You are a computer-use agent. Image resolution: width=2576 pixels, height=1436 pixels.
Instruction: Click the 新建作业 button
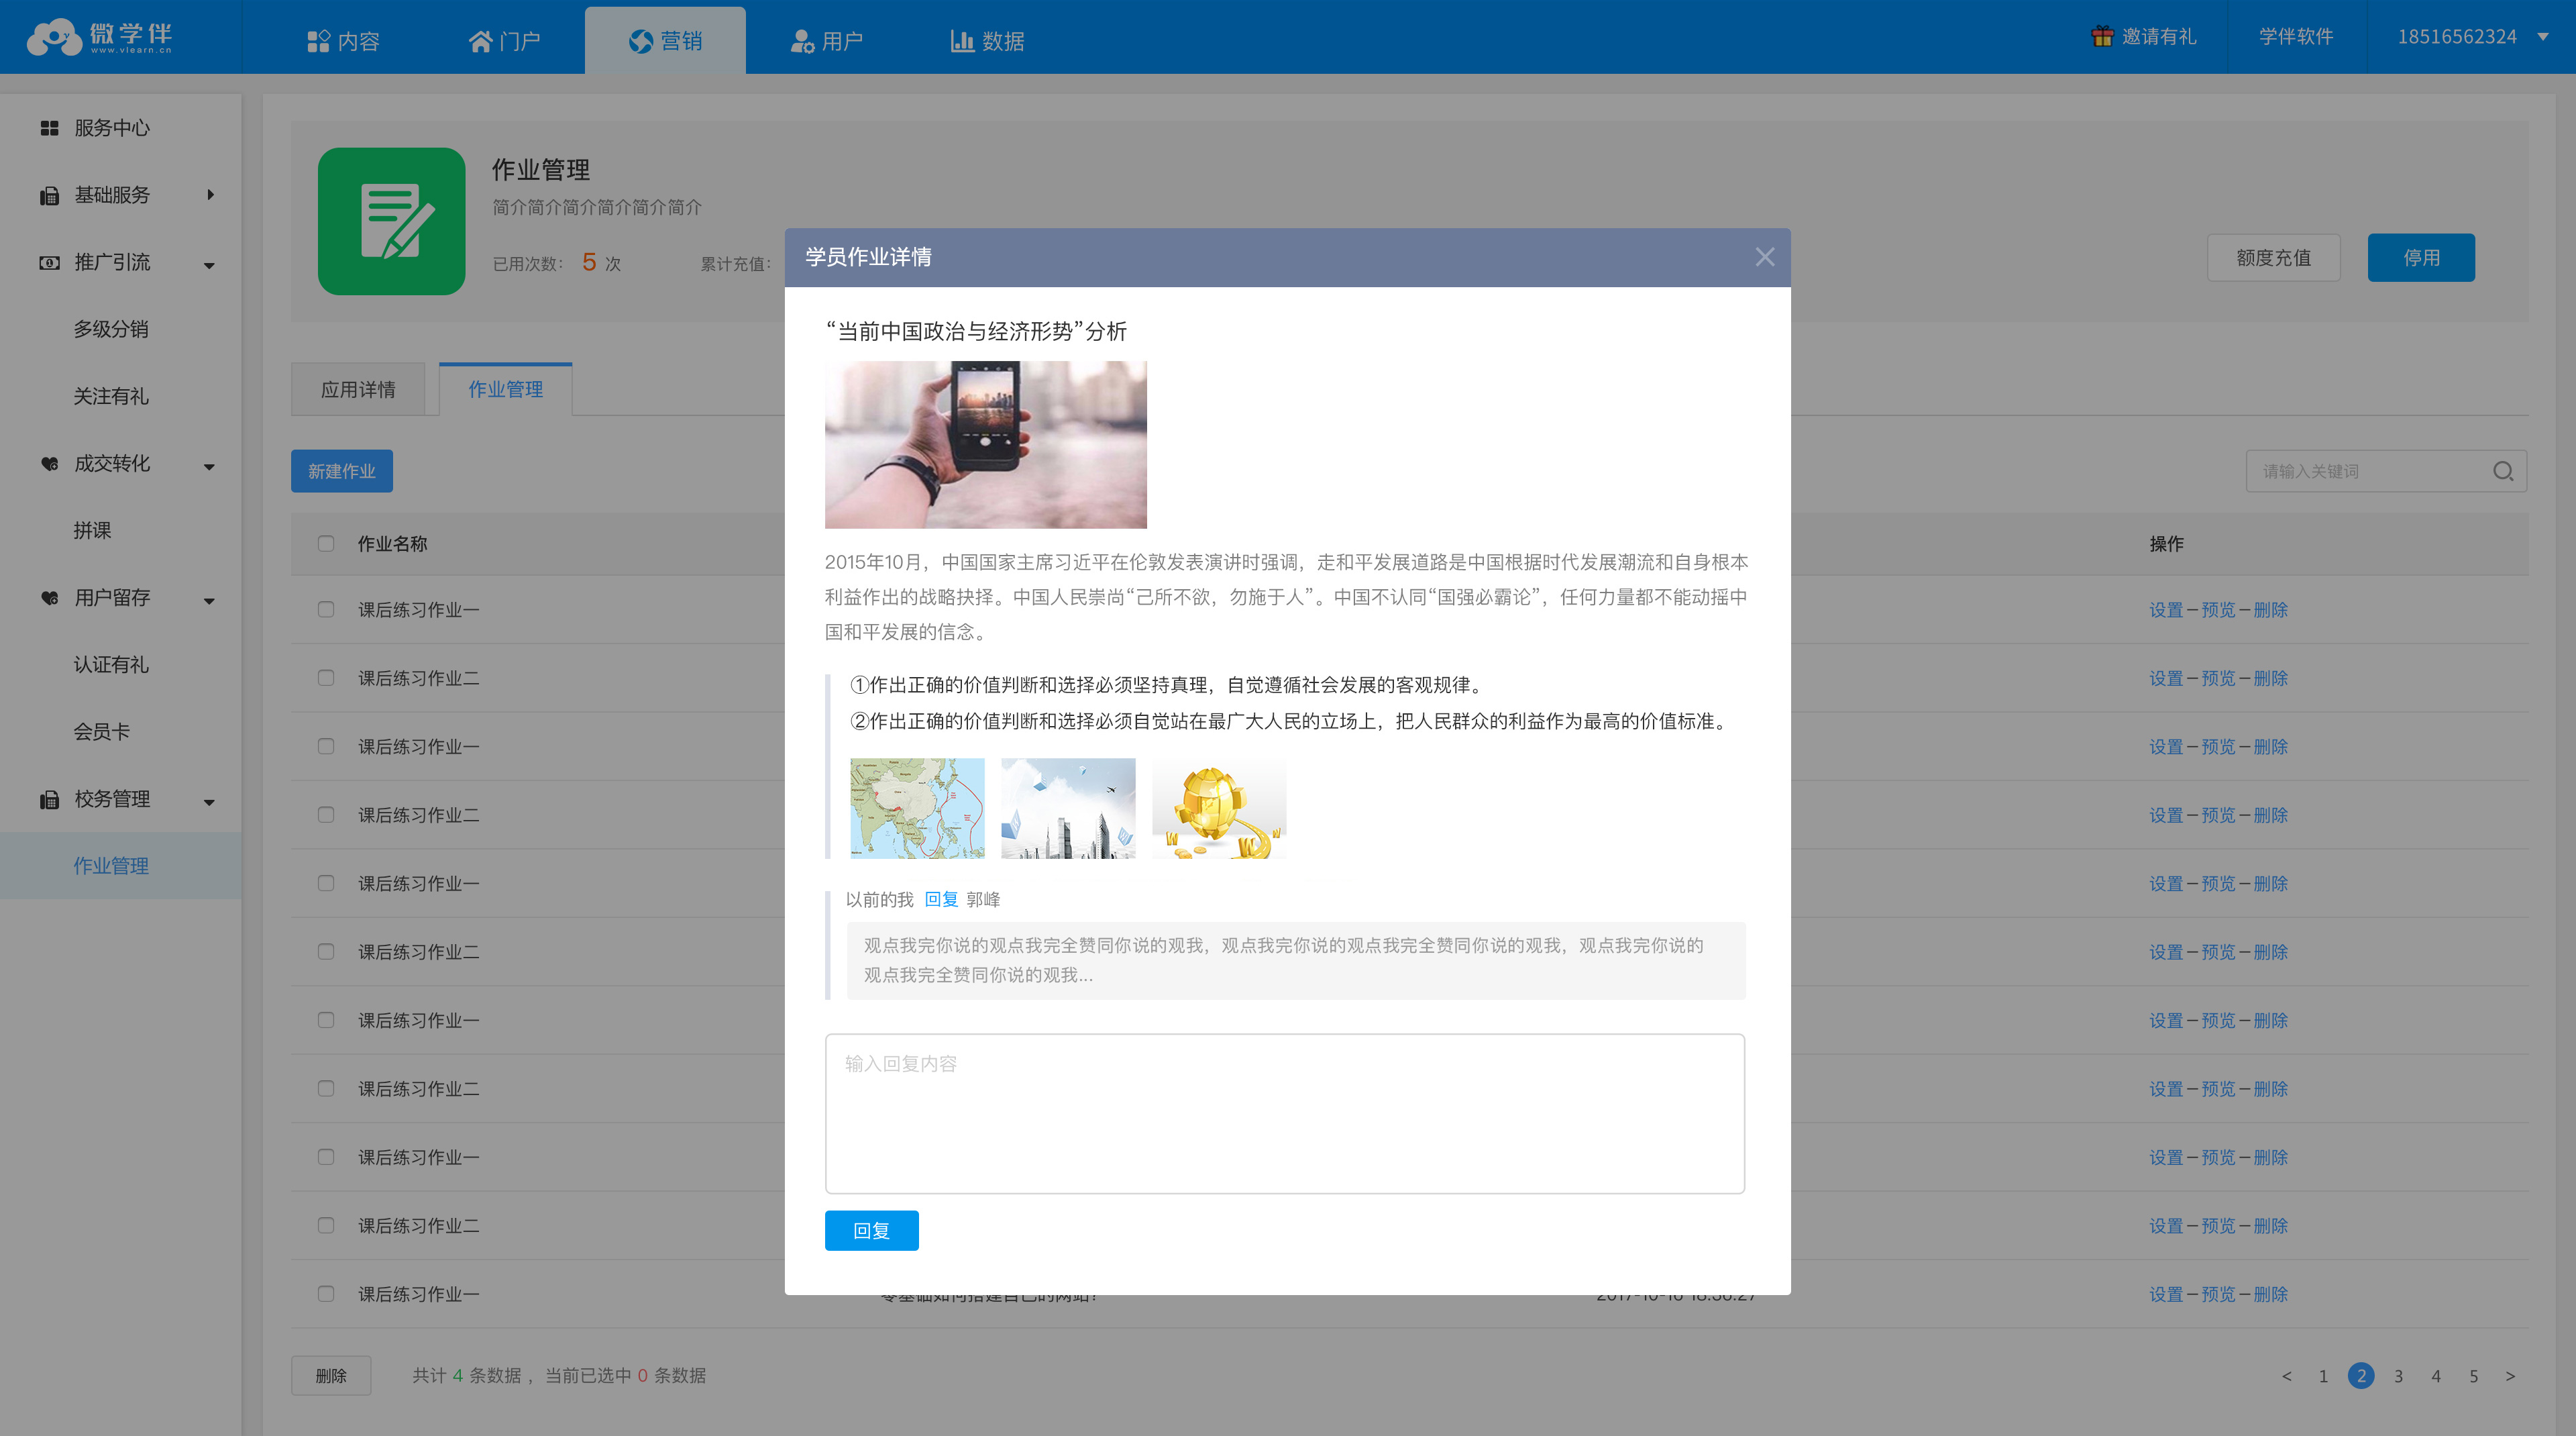pos(341,471)
